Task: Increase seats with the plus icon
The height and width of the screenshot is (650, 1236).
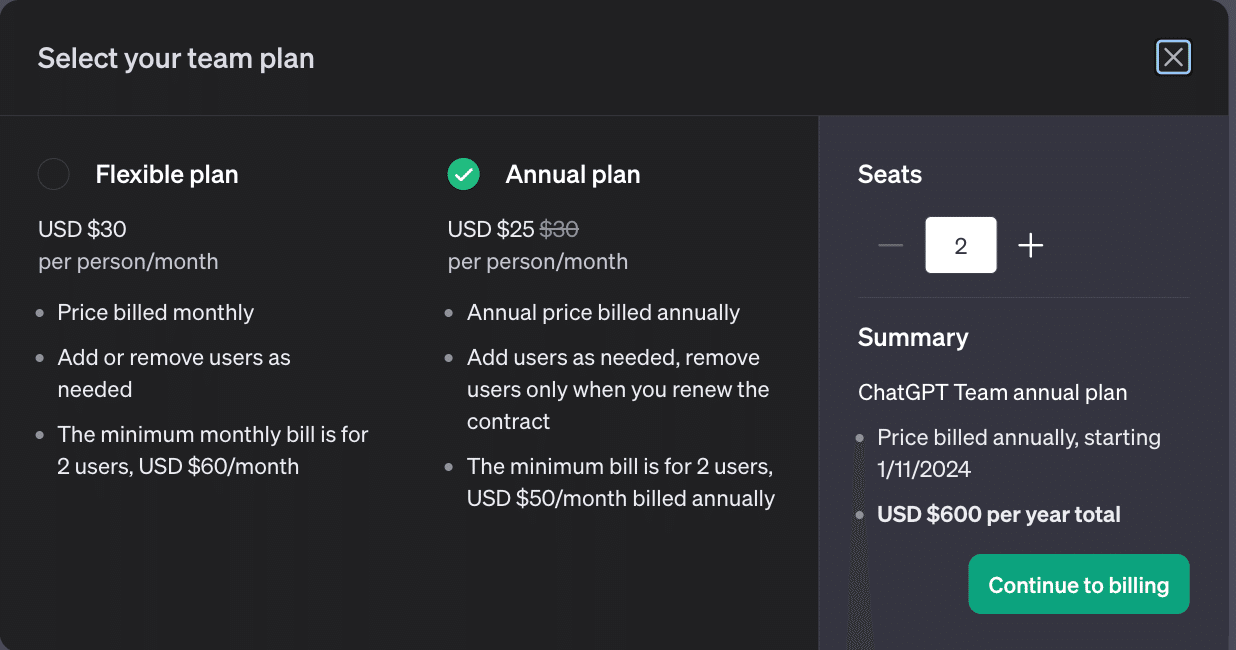Action: 1030,245
